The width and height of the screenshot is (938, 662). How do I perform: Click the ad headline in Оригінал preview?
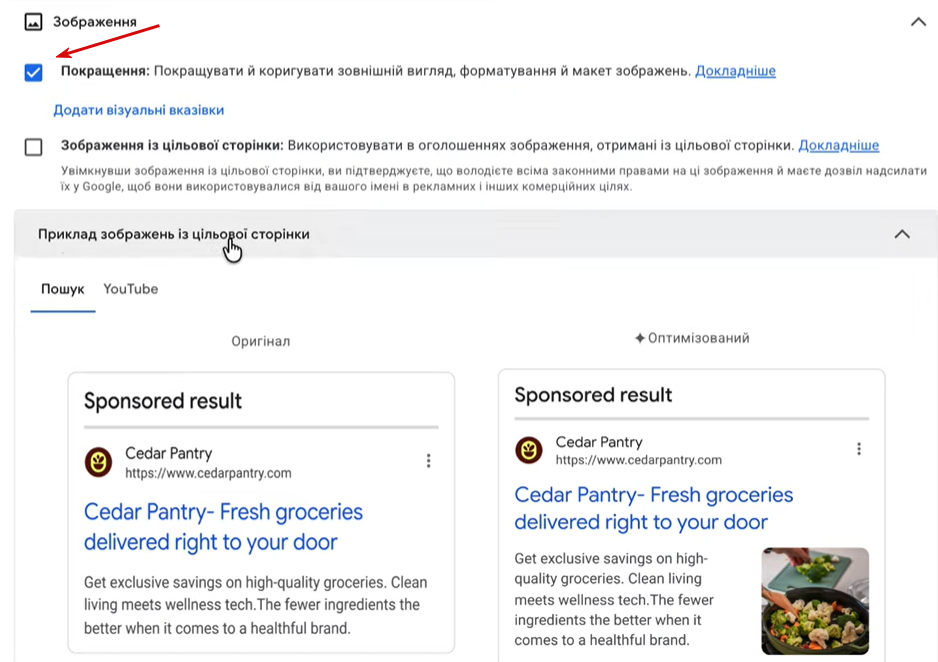pos(223,527)
